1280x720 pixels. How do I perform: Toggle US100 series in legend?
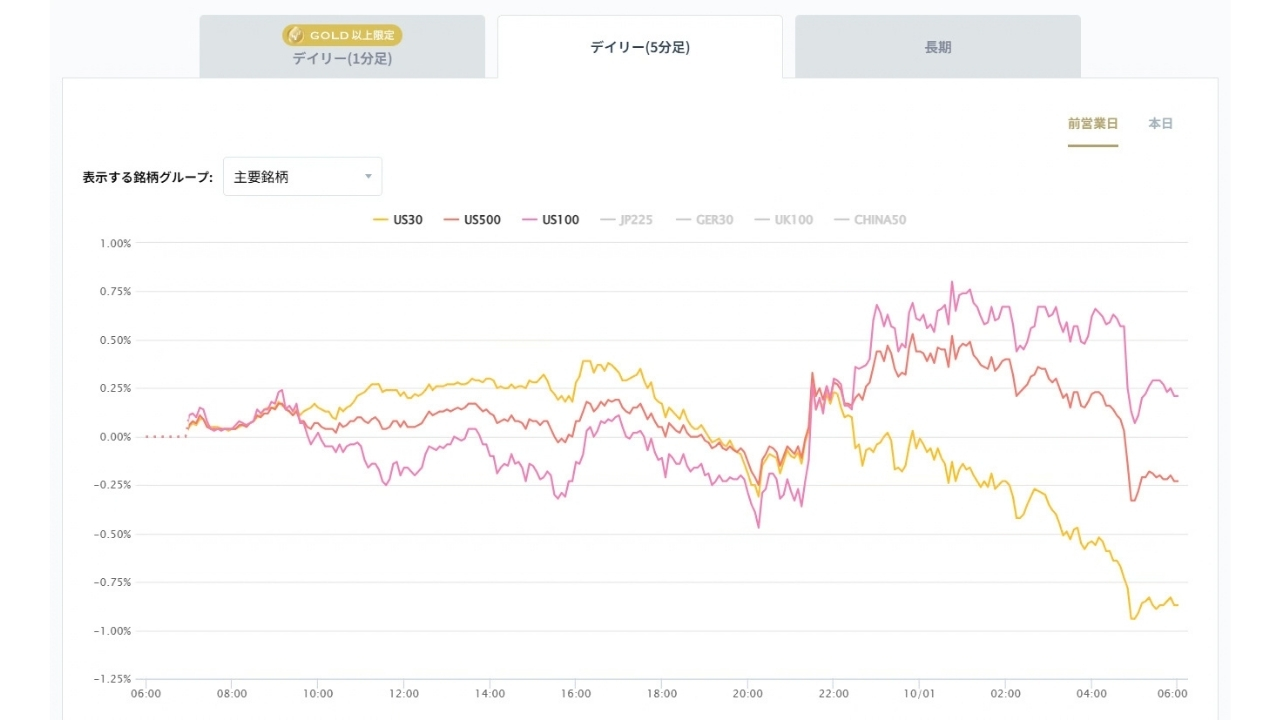(x=550, y=220)
